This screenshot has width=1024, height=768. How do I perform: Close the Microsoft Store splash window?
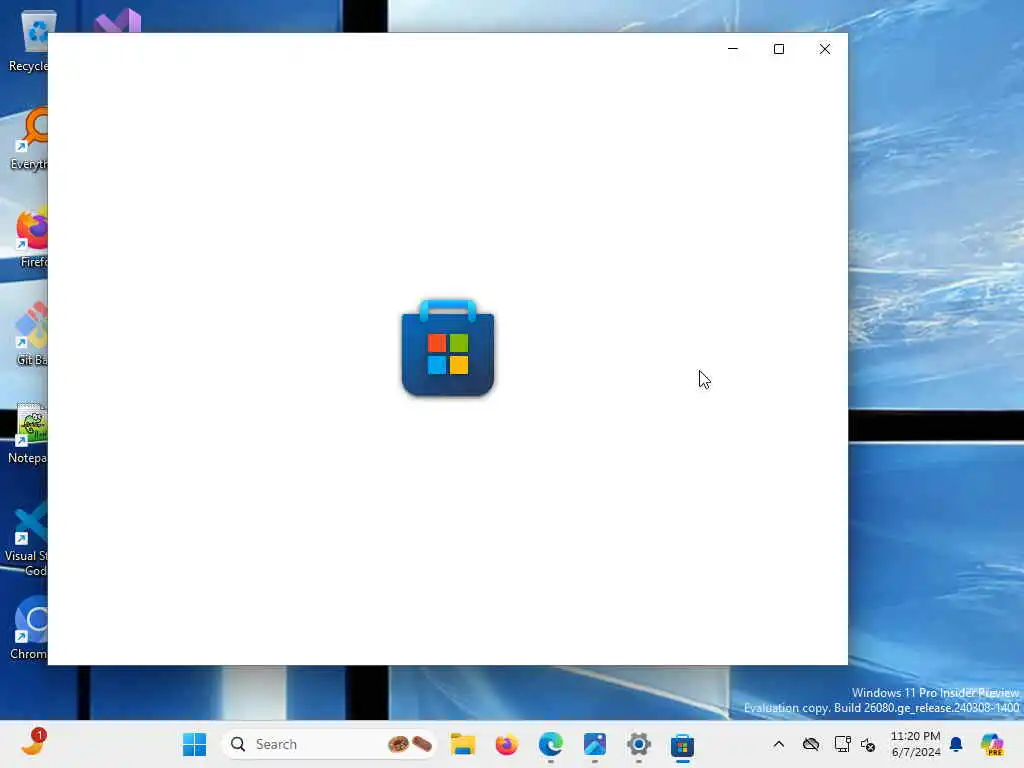(825, 49)
